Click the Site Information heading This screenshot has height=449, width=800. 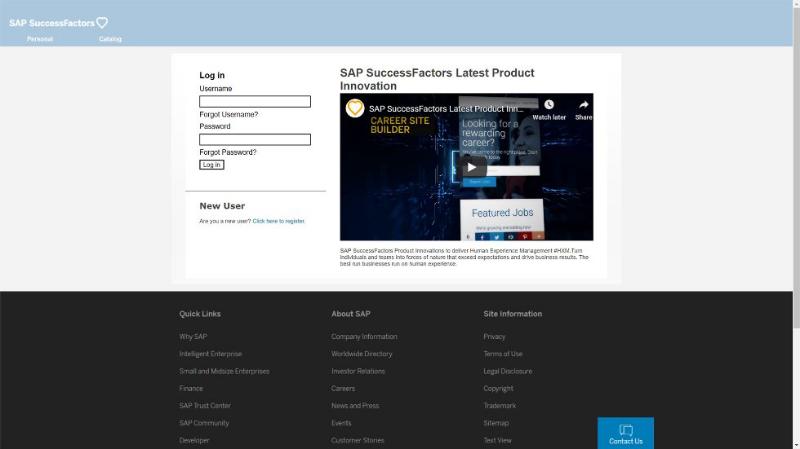tap(512, 314)
